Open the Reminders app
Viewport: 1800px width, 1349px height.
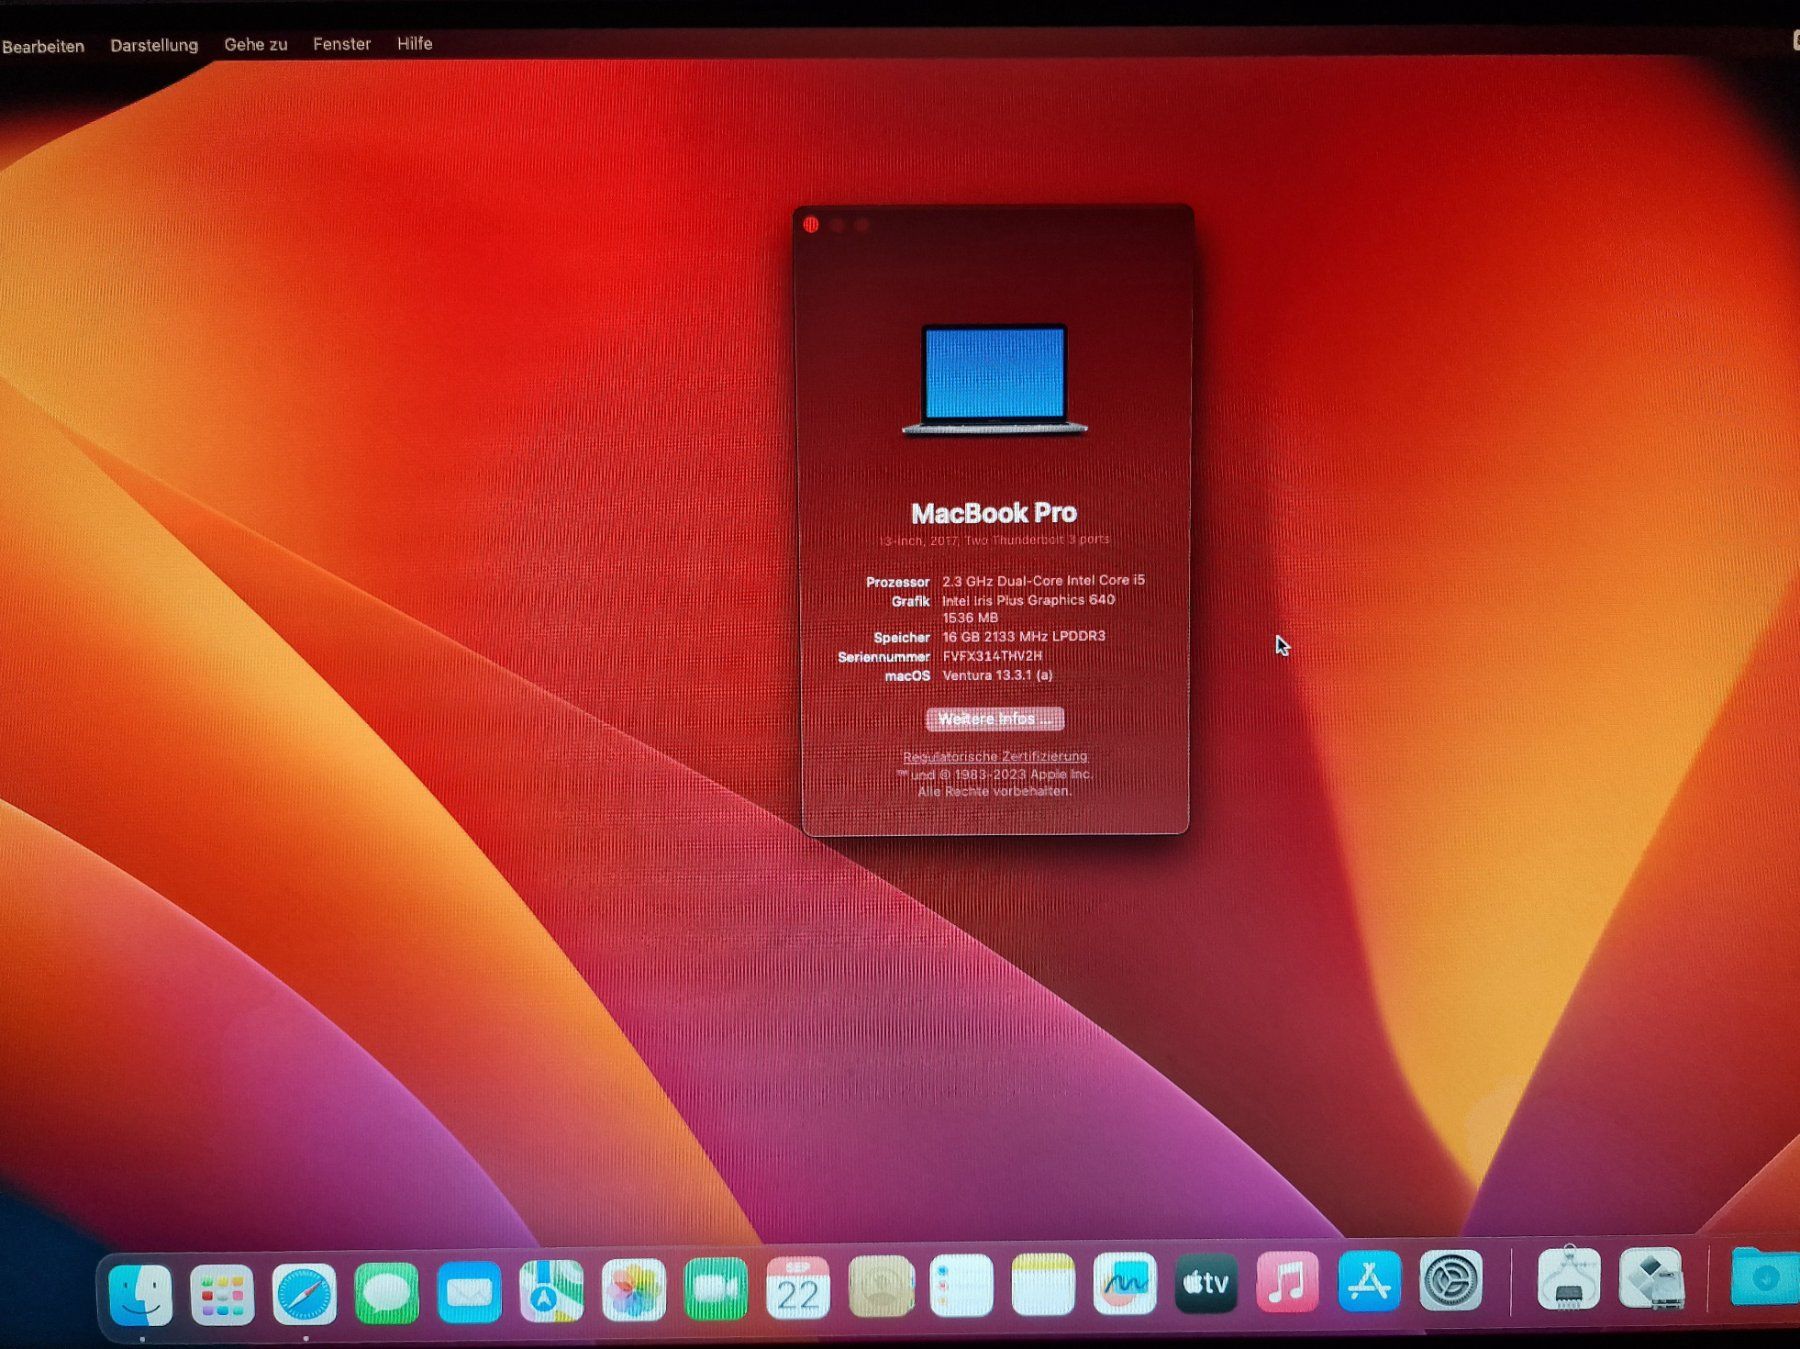pos(961,1286)
